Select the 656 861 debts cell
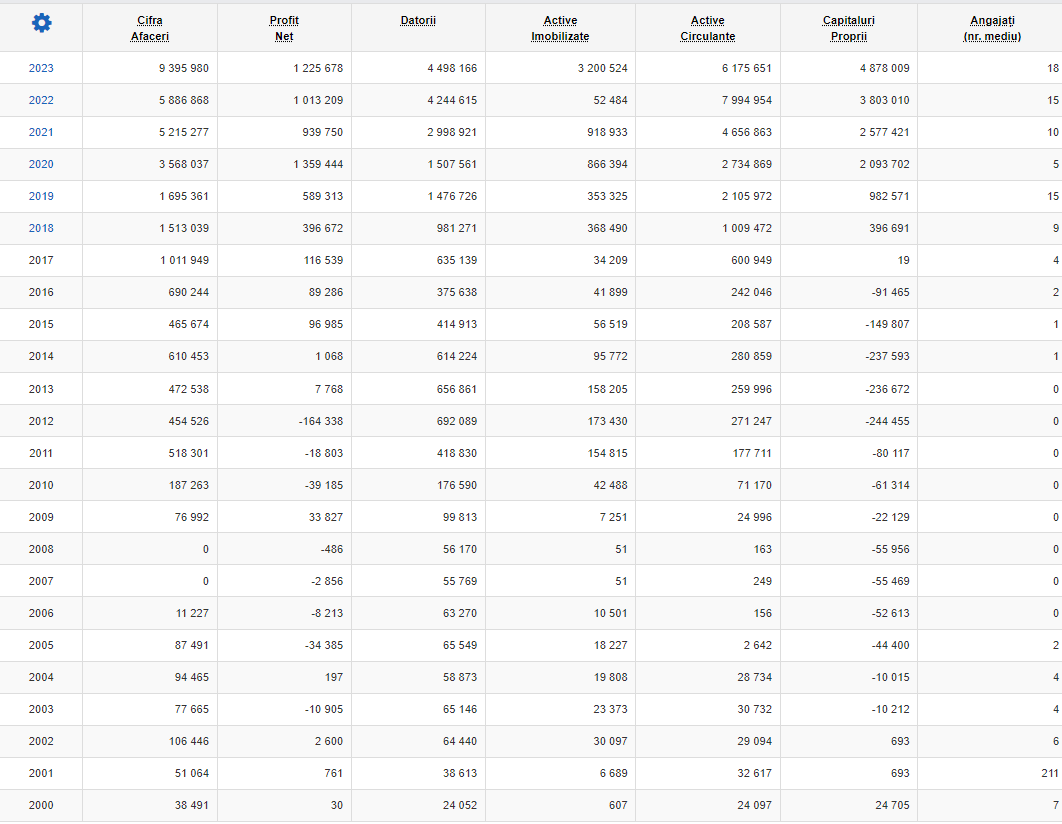Screen dimensions: 1062x824 pyautogui.click(x=419, y=389)
